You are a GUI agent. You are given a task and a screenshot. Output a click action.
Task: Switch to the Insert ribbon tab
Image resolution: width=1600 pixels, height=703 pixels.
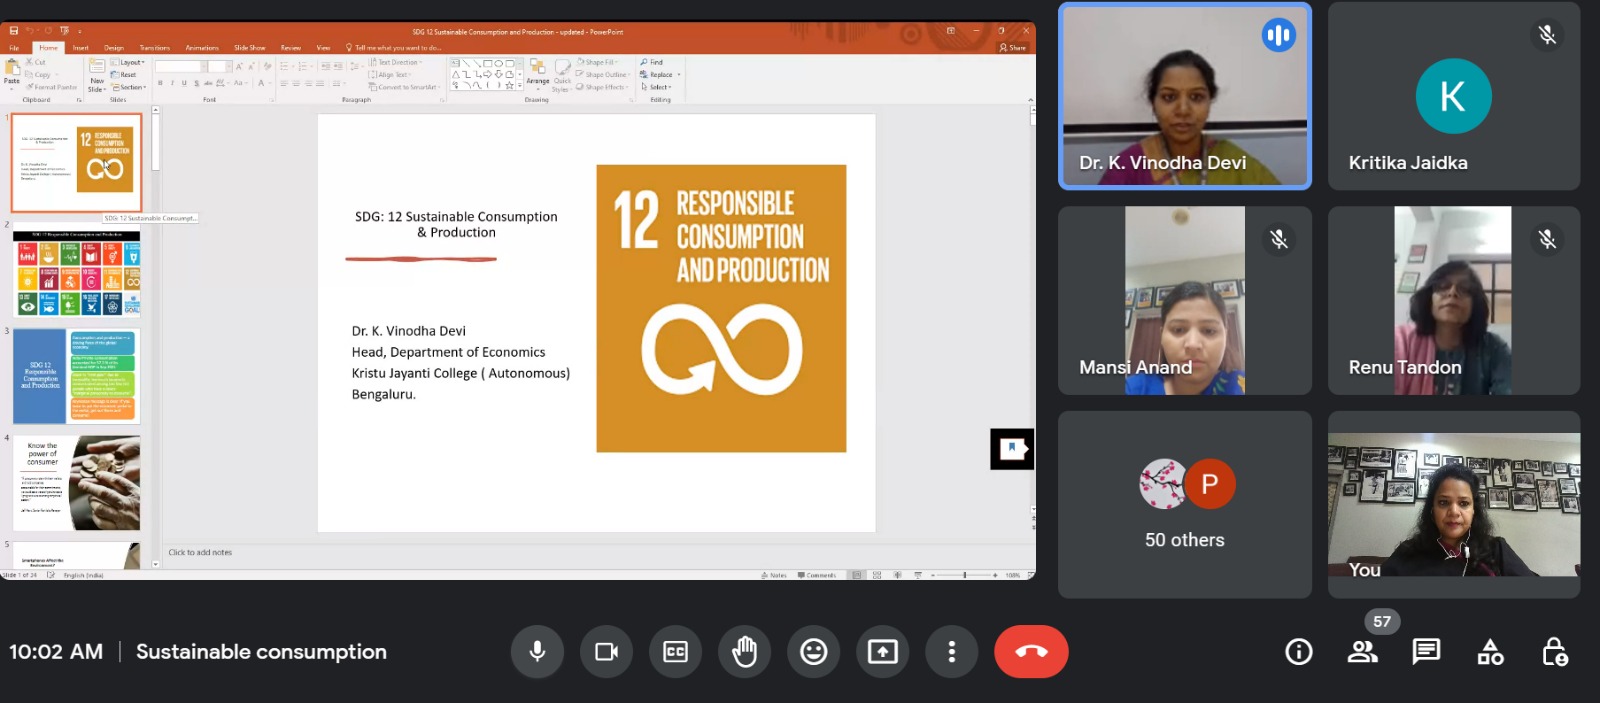(x=81, y=48)
